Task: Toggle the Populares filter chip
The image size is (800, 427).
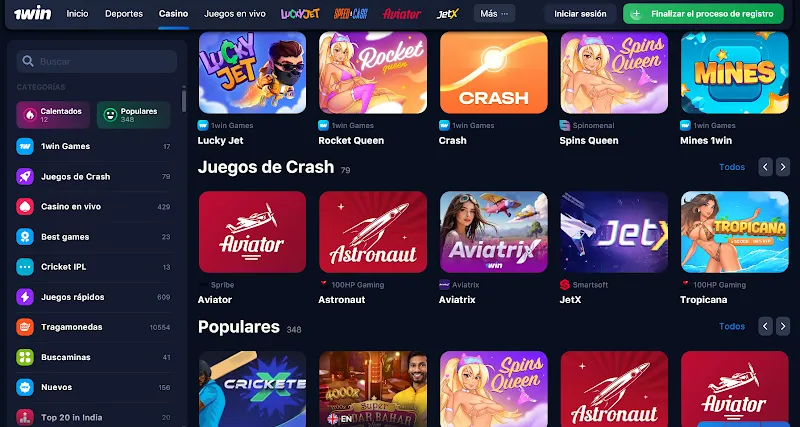Action: tap(134, 115)
